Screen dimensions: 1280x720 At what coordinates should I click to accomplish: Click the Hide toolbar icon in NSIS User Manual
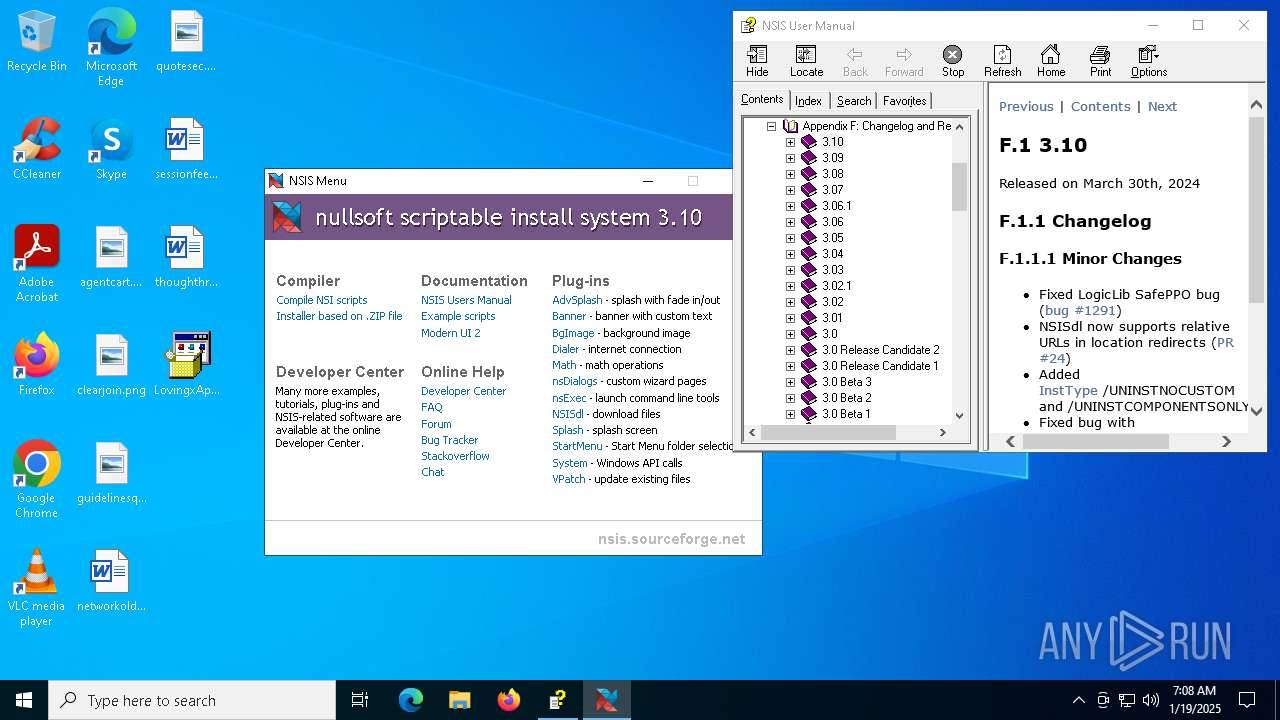[757, 61]
